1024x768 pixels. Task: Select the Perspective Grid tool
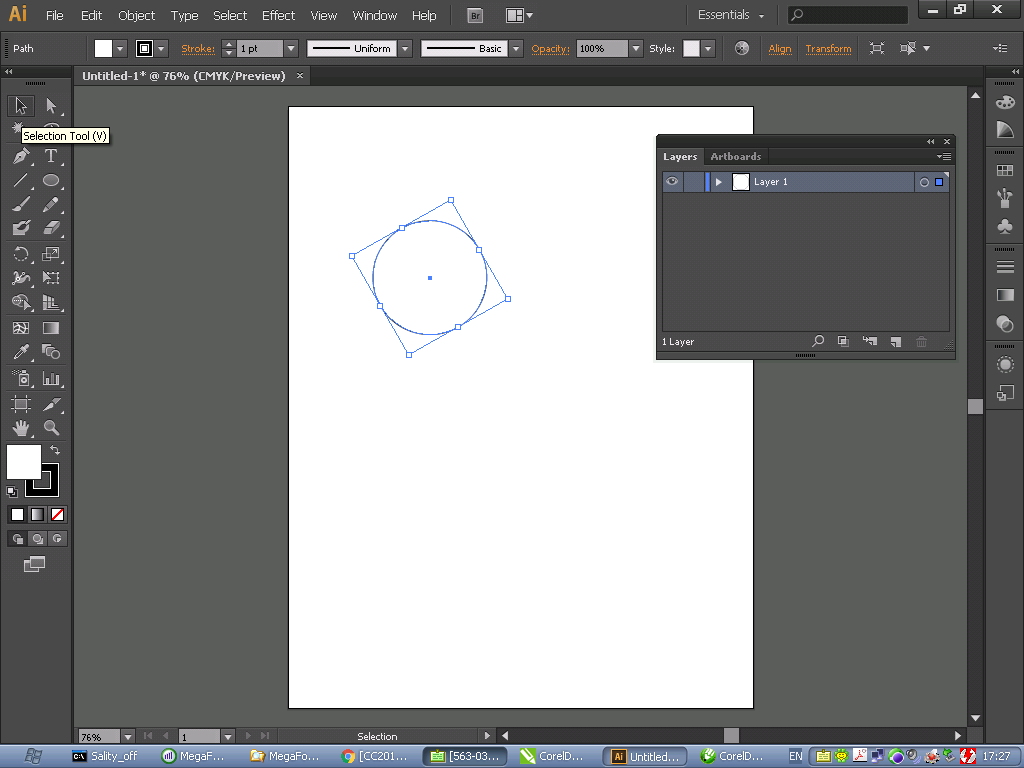51,302
